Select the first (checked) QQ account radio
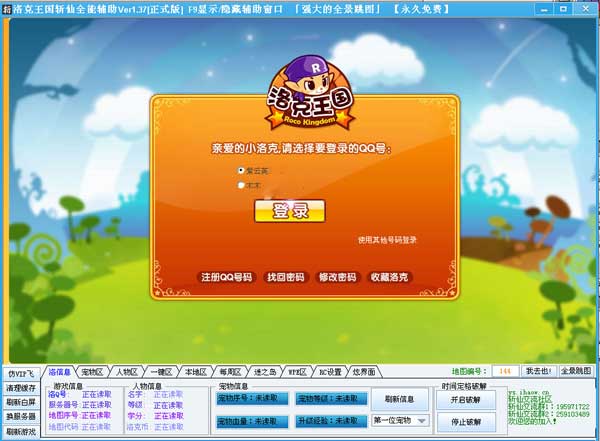Image resolution: width=600 pixels, height=441 pixels. [241, 170]
